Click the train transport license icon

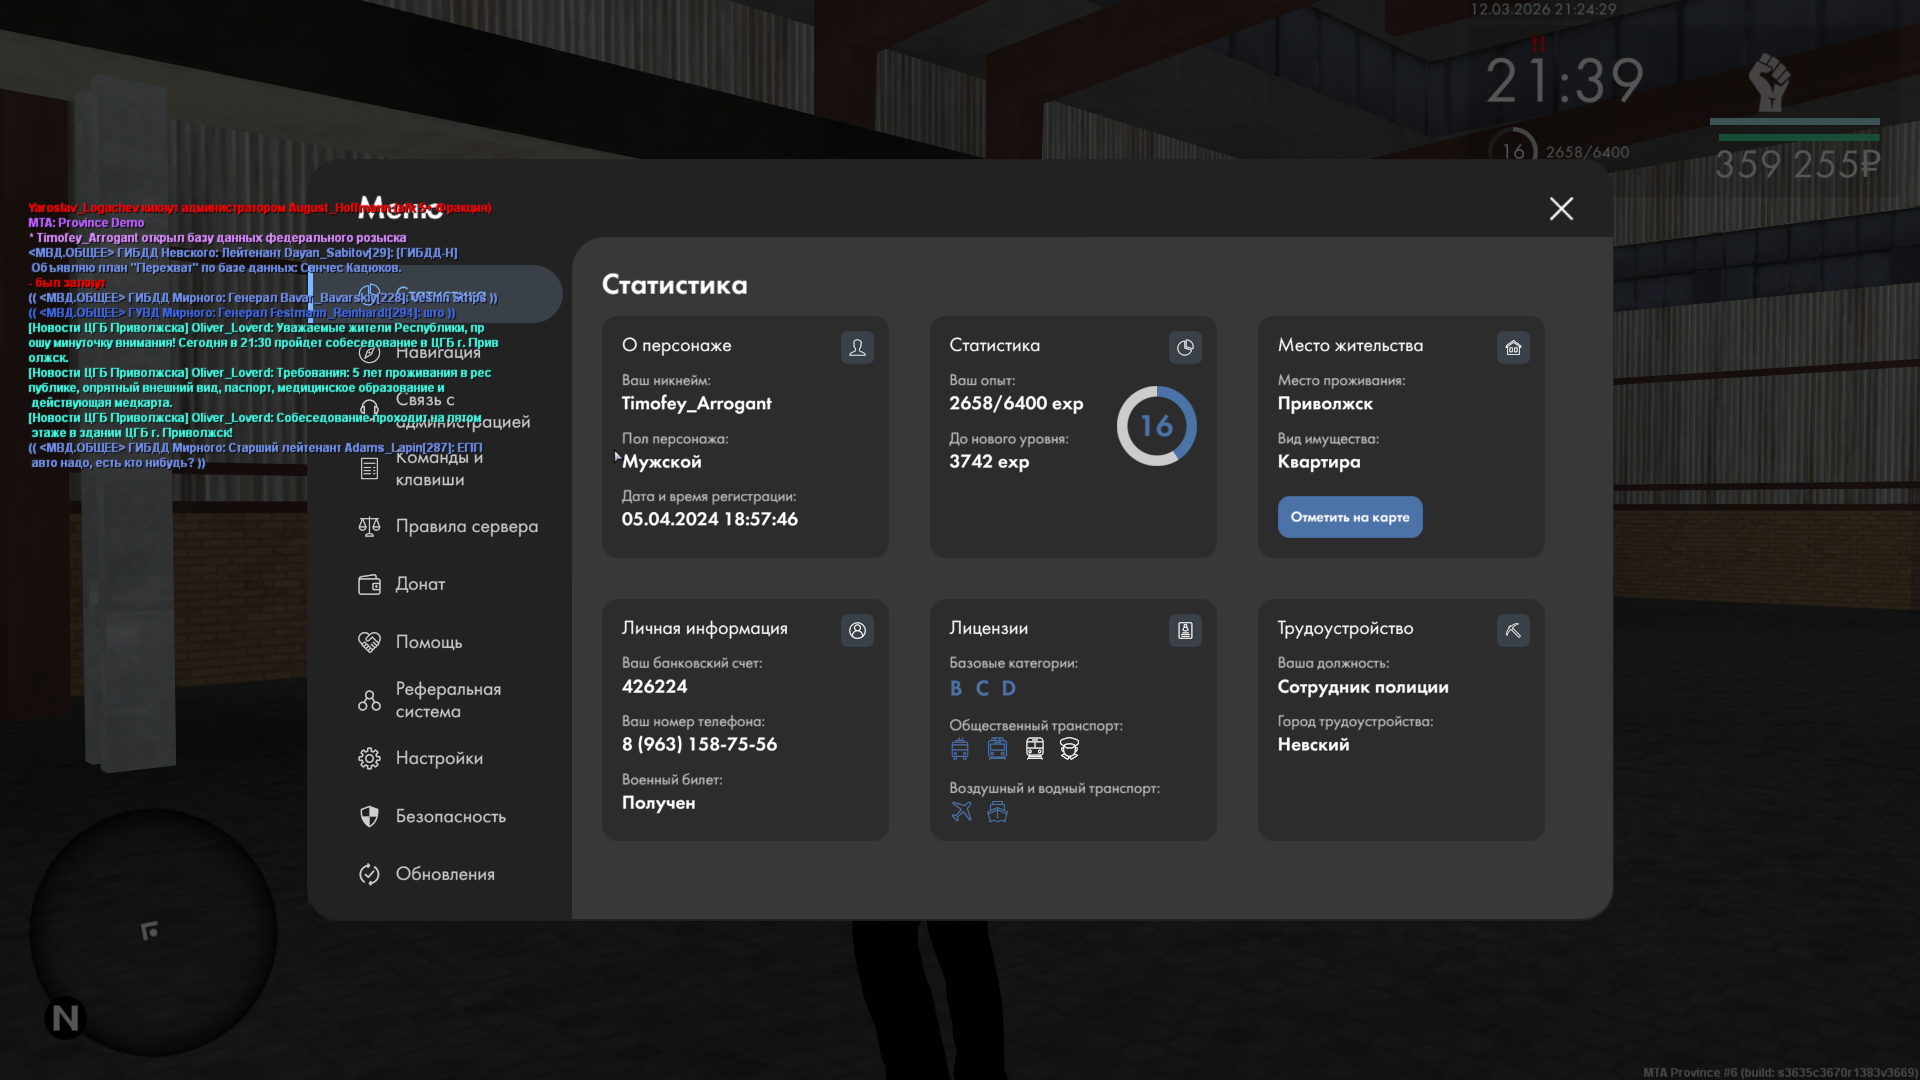pyautogui.click(x=1034, y=748)
